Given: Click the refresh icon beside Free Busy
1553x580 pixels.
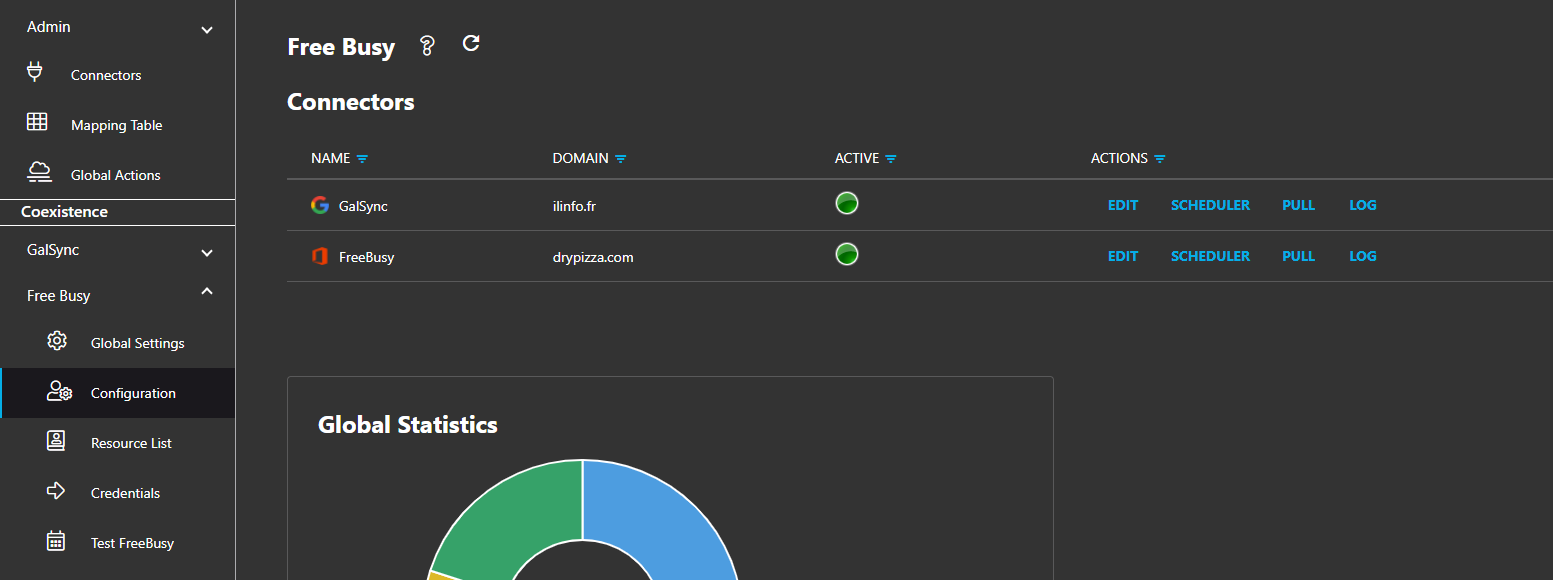Looking at the screenshot, I should click(471, 43).
